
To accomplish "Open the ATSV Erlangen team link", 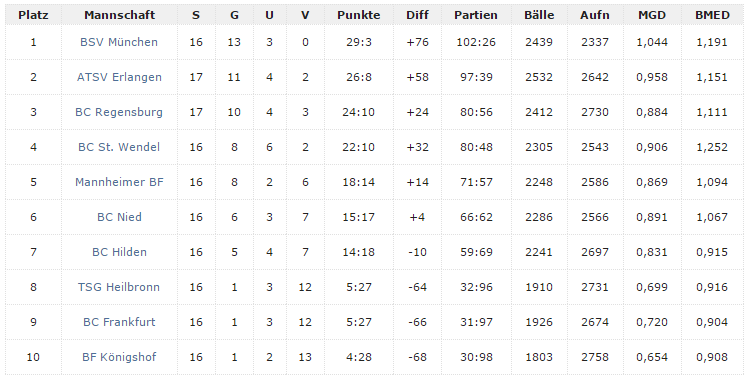I will [x=119, y=77].
